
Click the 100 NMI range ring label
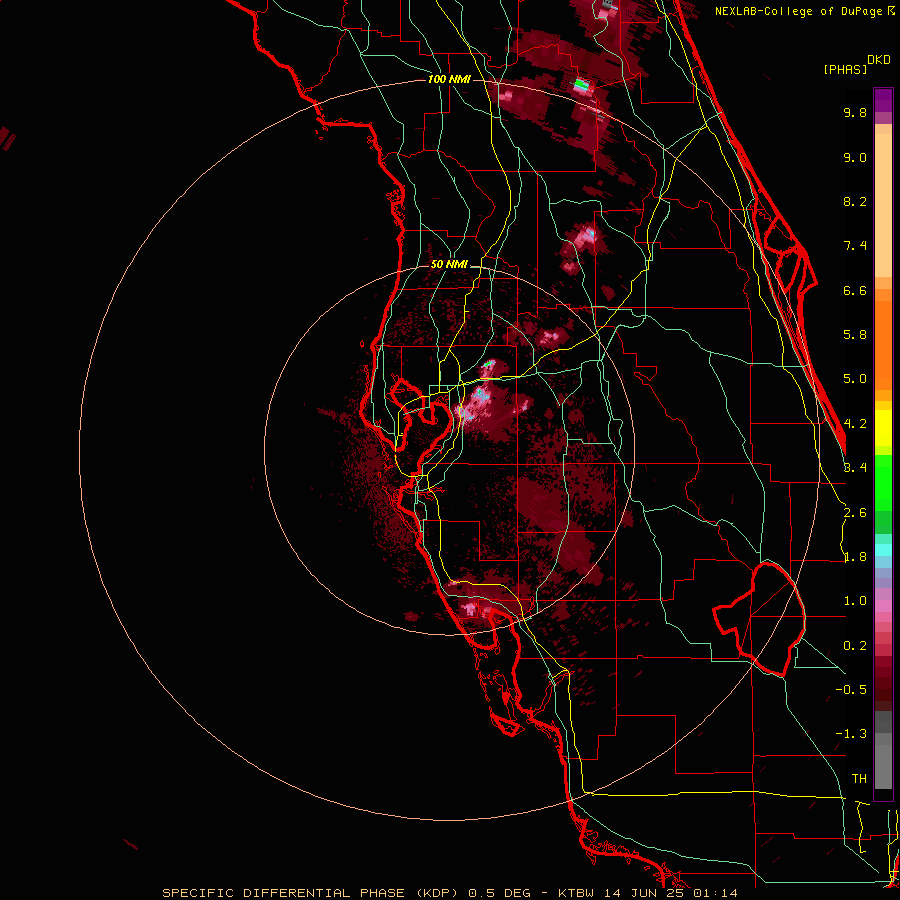pos(449,79)
